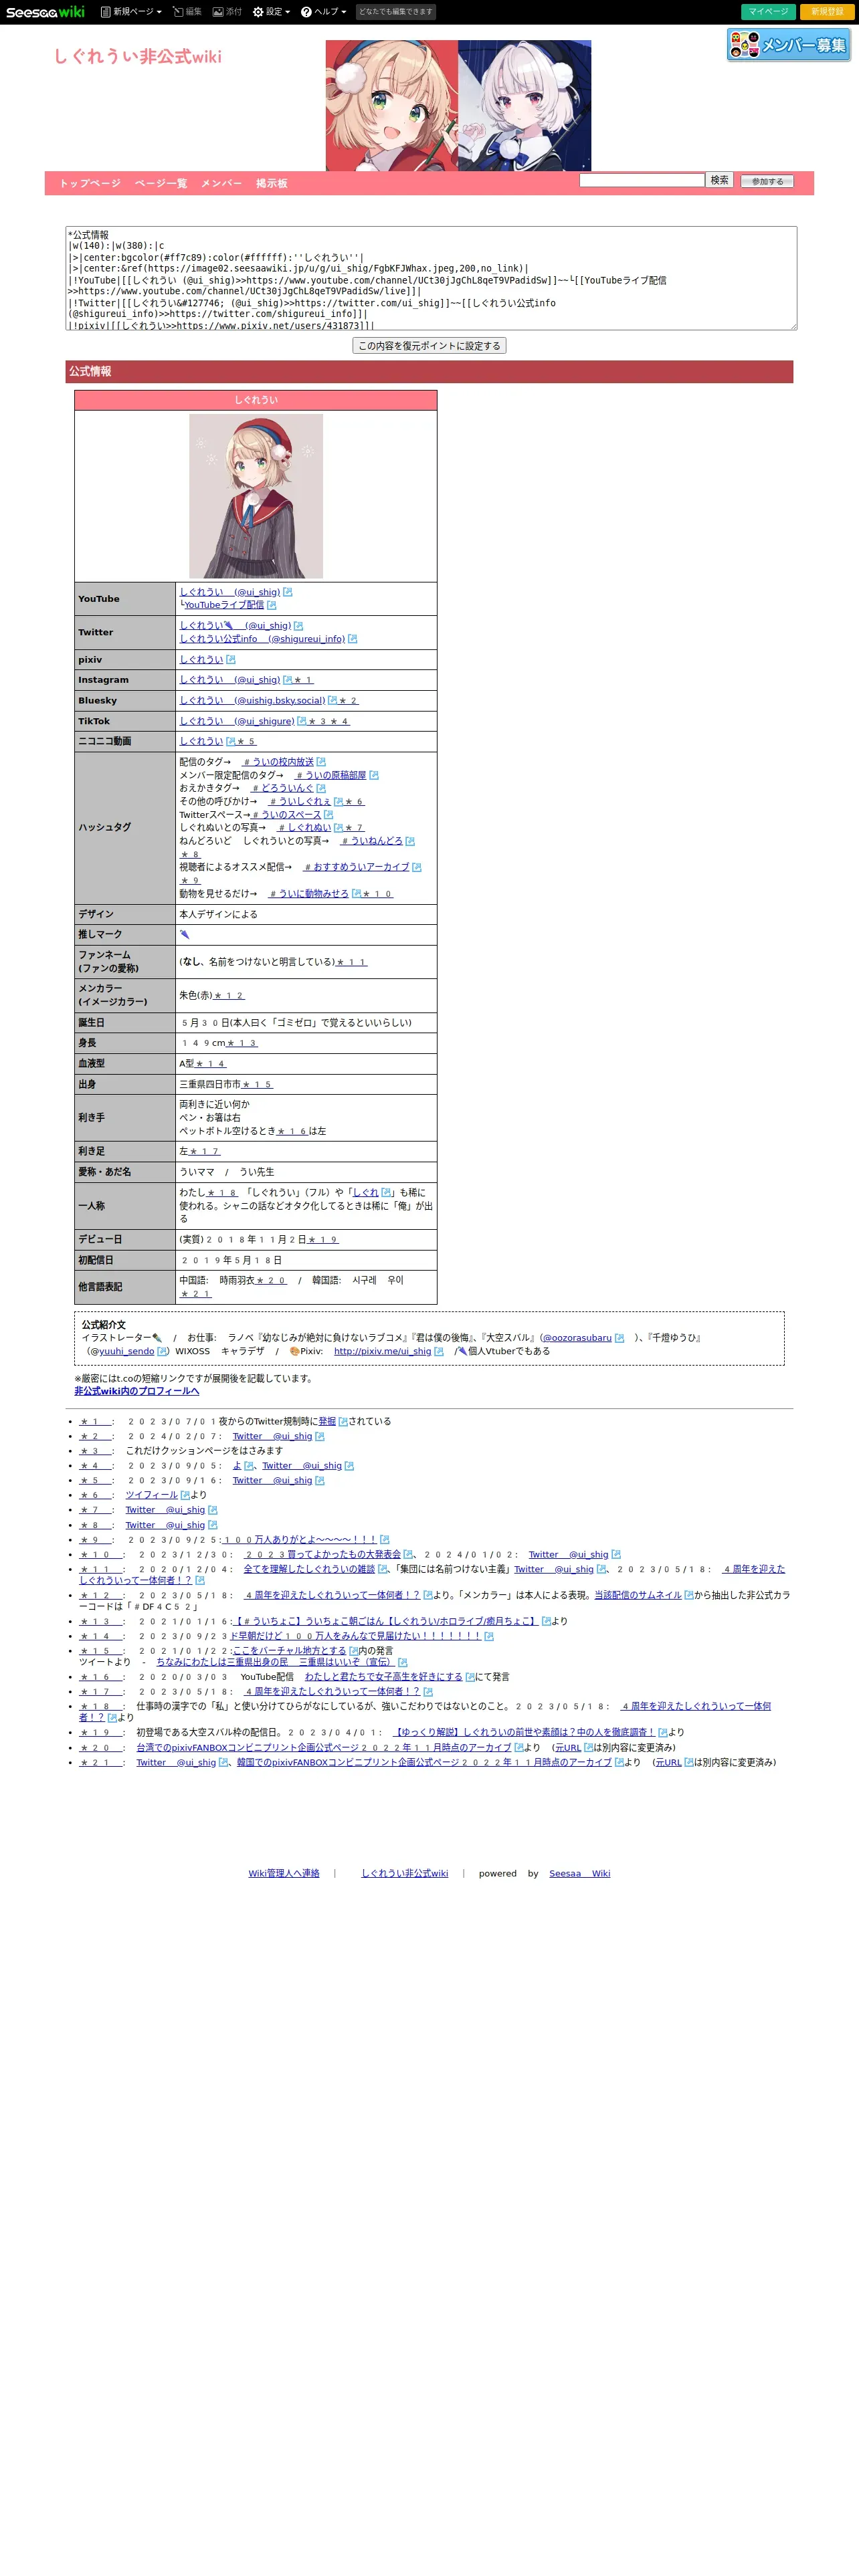This screenshot has width=859, height=2576.
Task: Open the #ういの校内放送 hashtag link
Action: point(279,762)
